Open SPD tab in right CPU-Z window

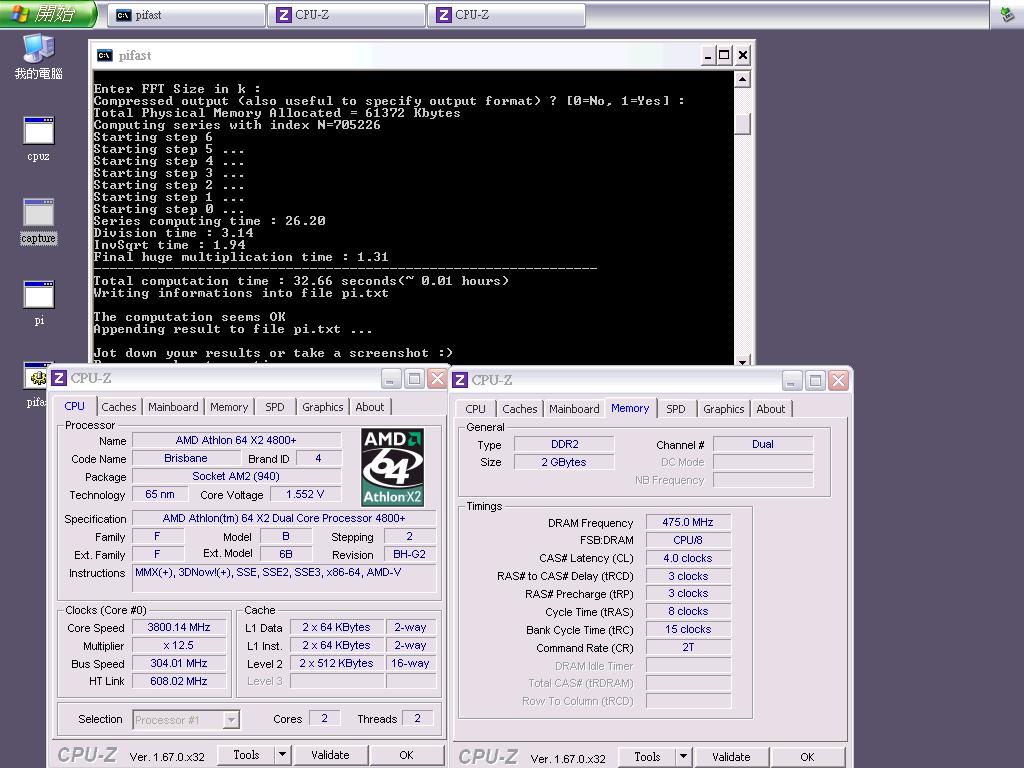click(676, 409)
